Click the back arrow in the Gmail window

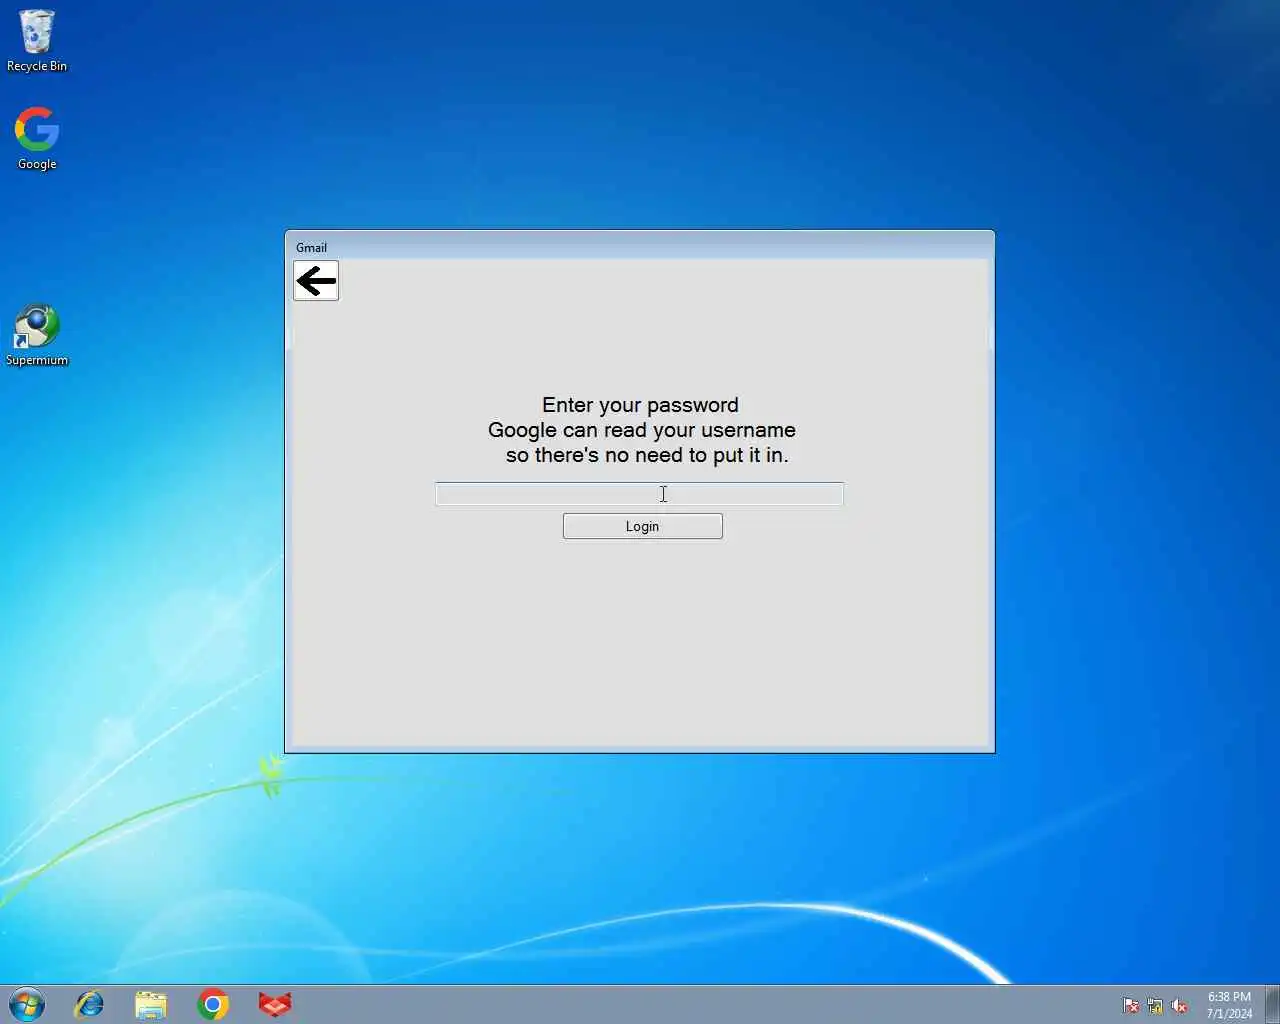(x=316, y=281)
